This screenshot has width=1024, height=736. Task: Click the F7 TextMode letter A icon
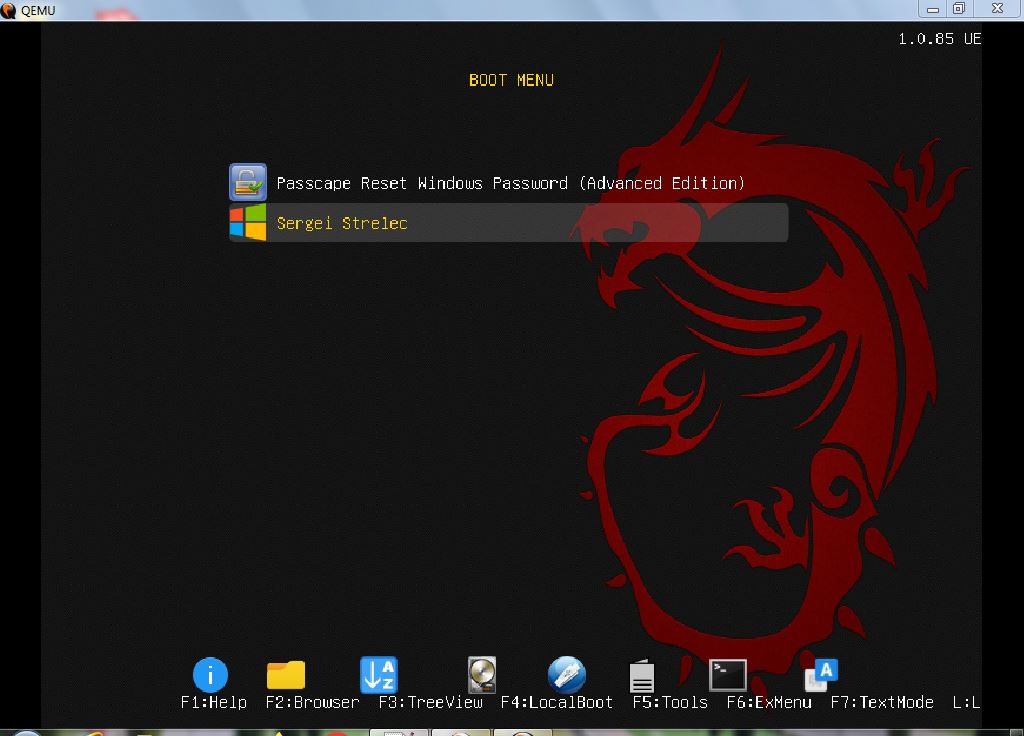pyautogui.click(x=822, y=675)
